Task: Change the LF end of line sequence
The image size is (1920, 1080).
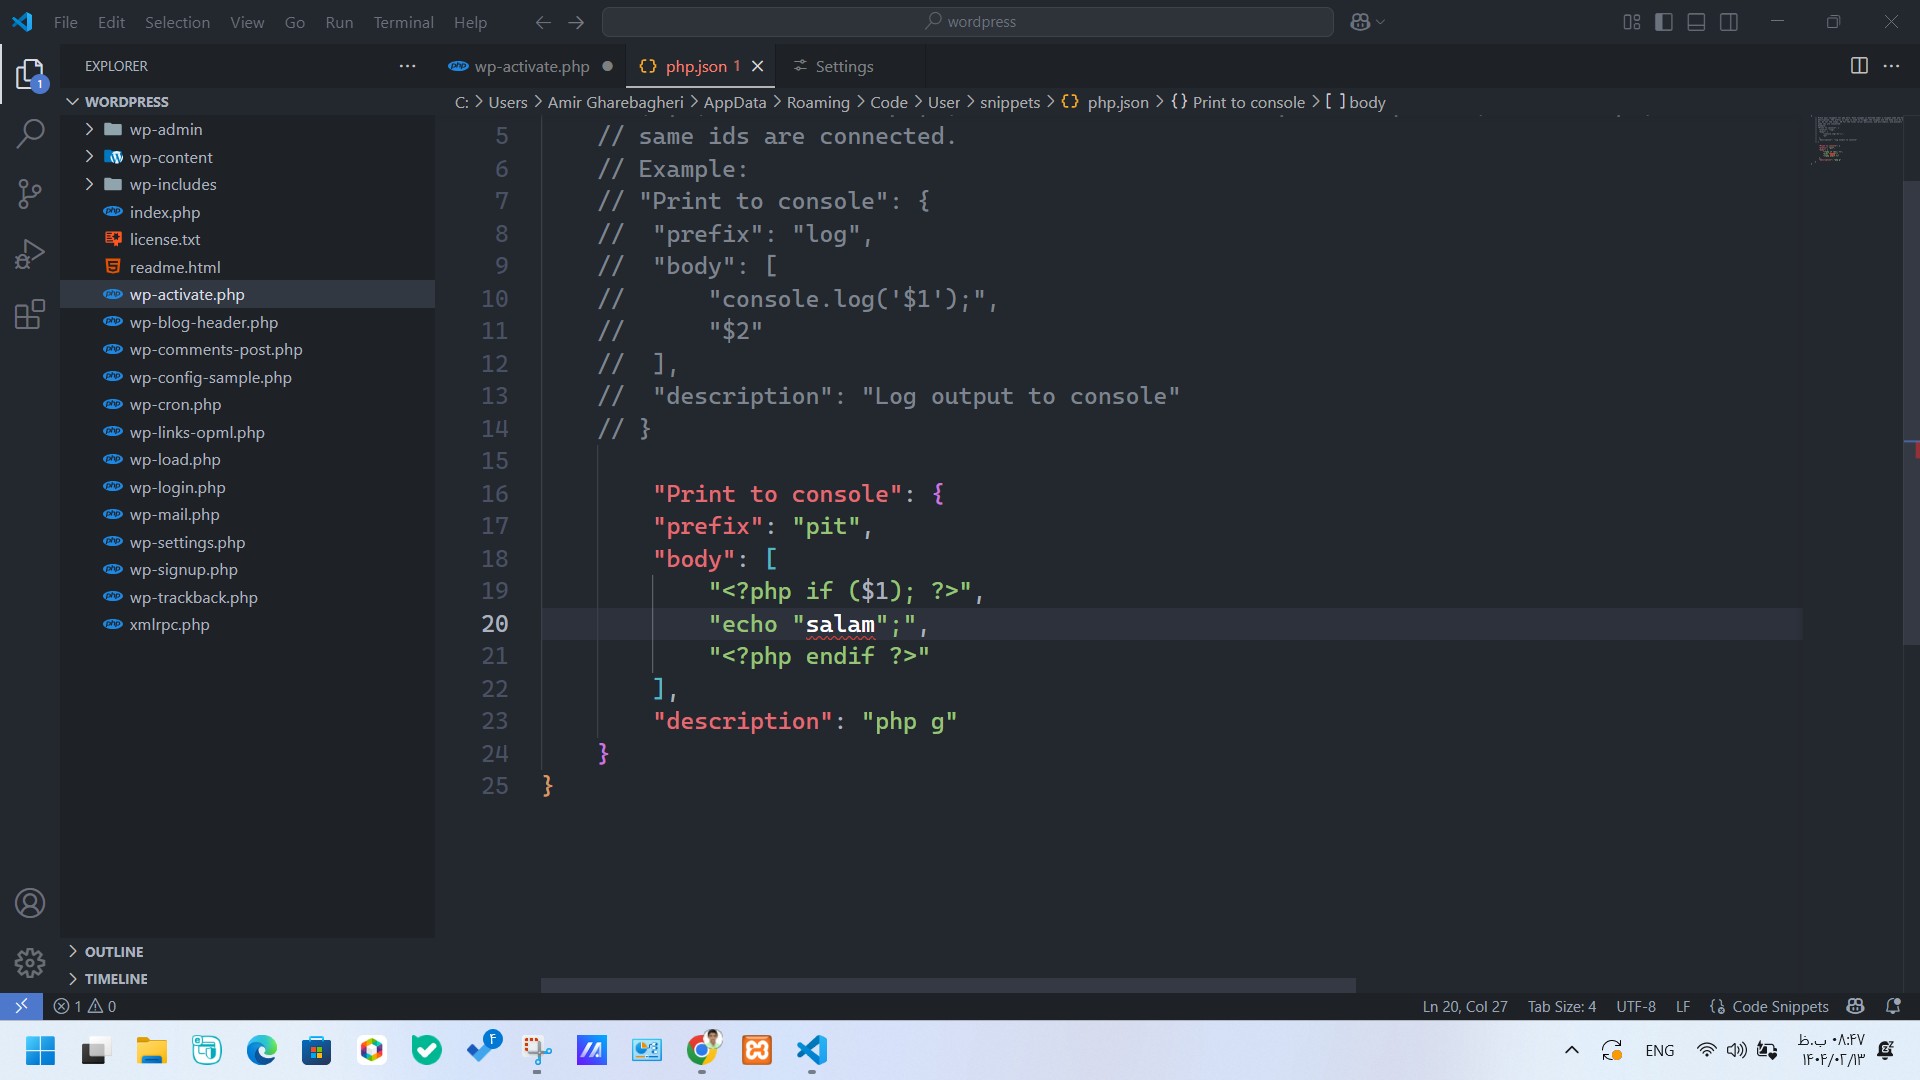Action: tap(1683, 1006)
